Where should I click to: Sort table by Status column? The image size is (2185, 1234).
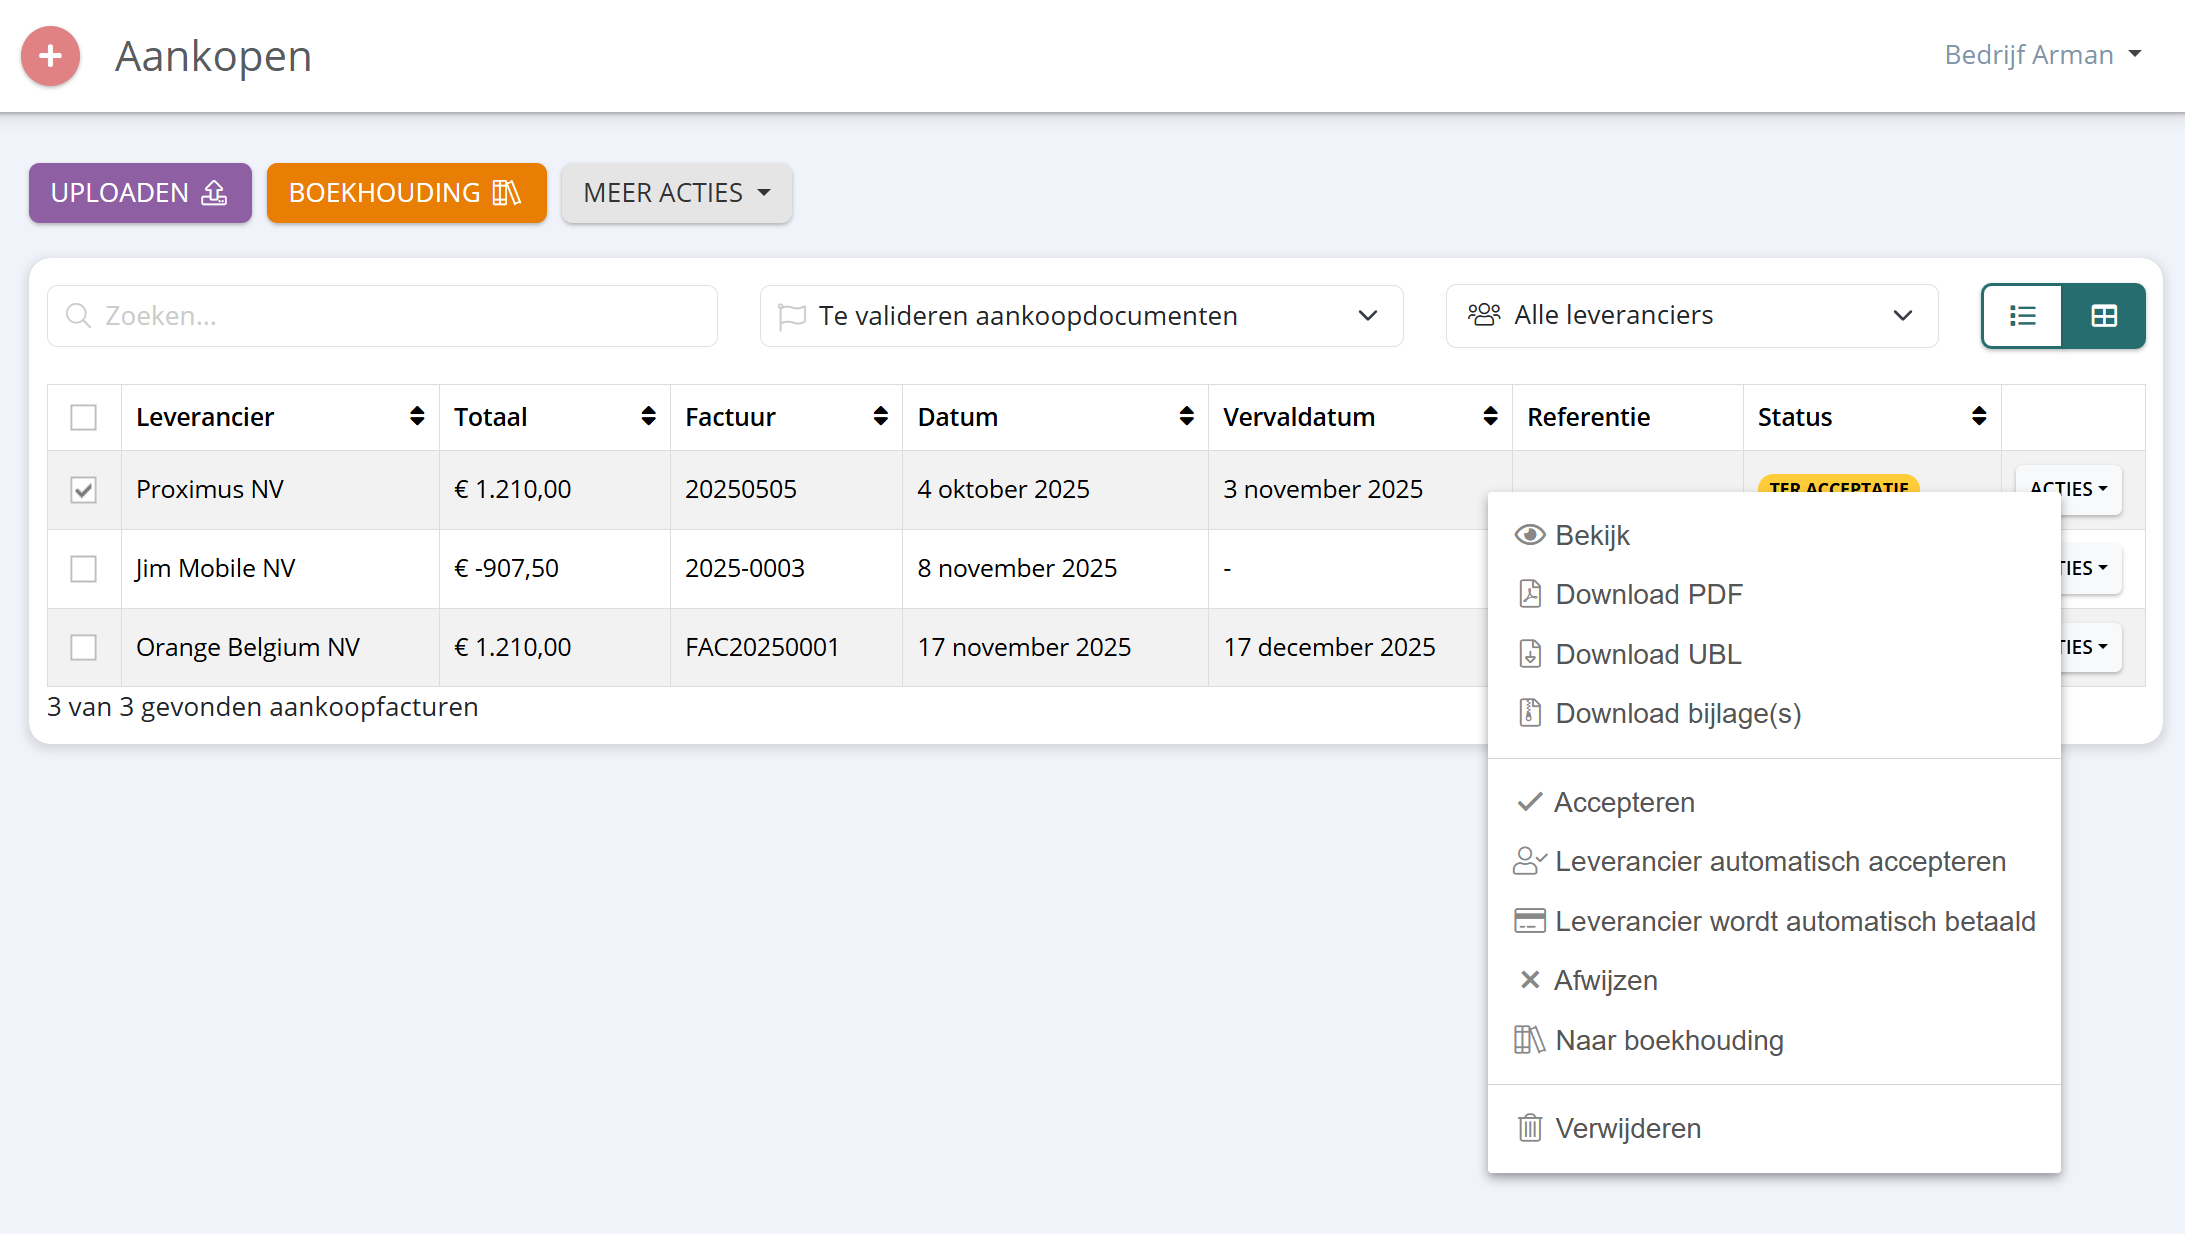(1978, 417)
